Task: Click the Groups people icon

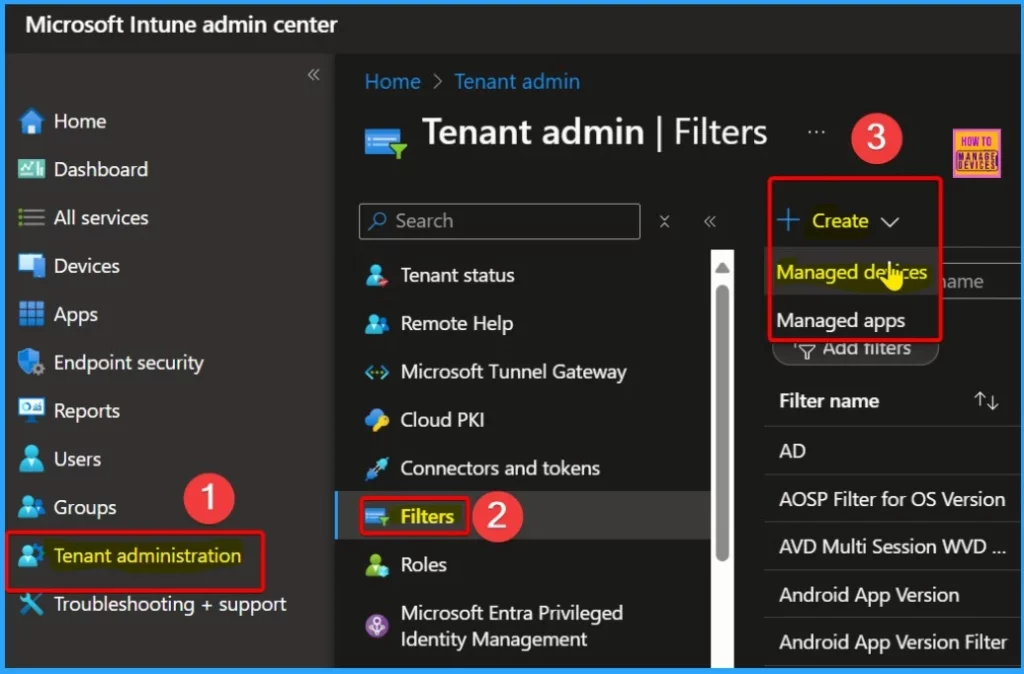Action: tap(31, 507)
